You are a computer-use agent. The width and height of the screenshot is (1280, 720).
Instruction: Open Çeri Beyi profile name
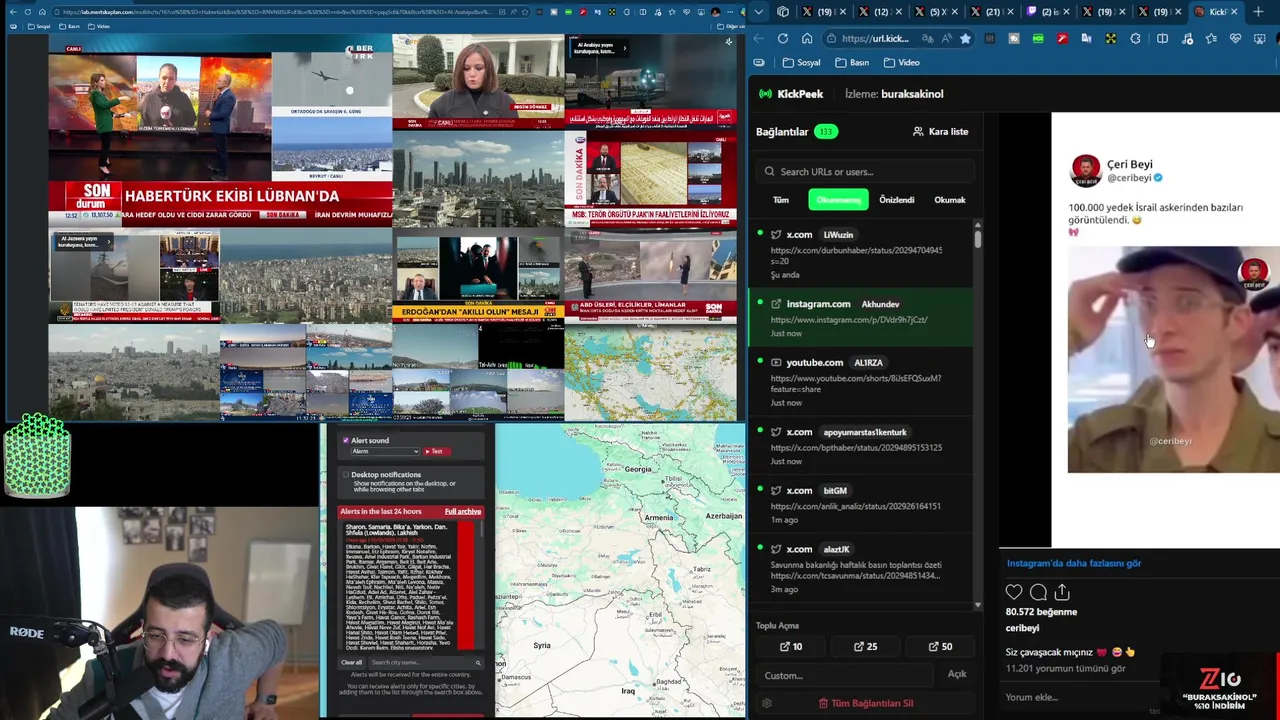(x=1129, y=164)
